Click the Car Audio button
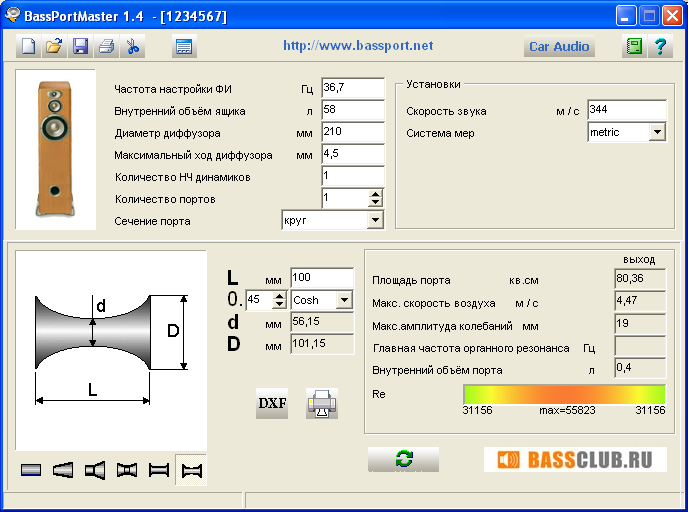This screenshot has width=688, height=512. [x=559, y=47]
